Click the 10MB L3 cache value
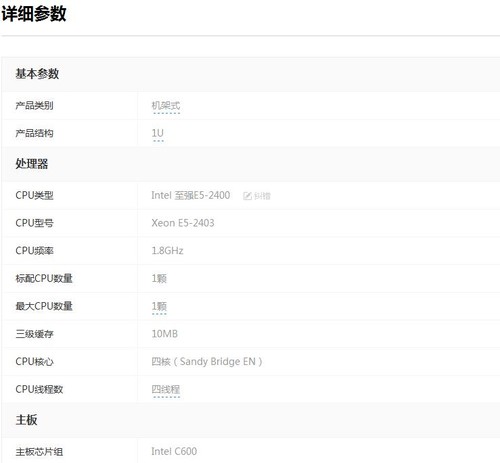Image resolution: width=500 pixels, height=463 pixels. click(x=165, y=334)
